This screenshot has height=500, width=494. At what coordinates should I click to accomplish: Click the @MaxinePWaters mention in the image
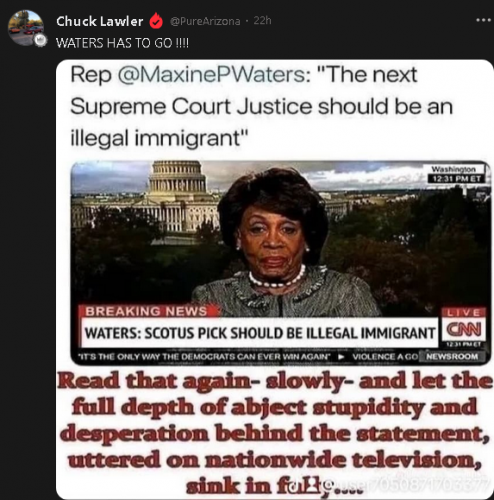tap(210, 75)
